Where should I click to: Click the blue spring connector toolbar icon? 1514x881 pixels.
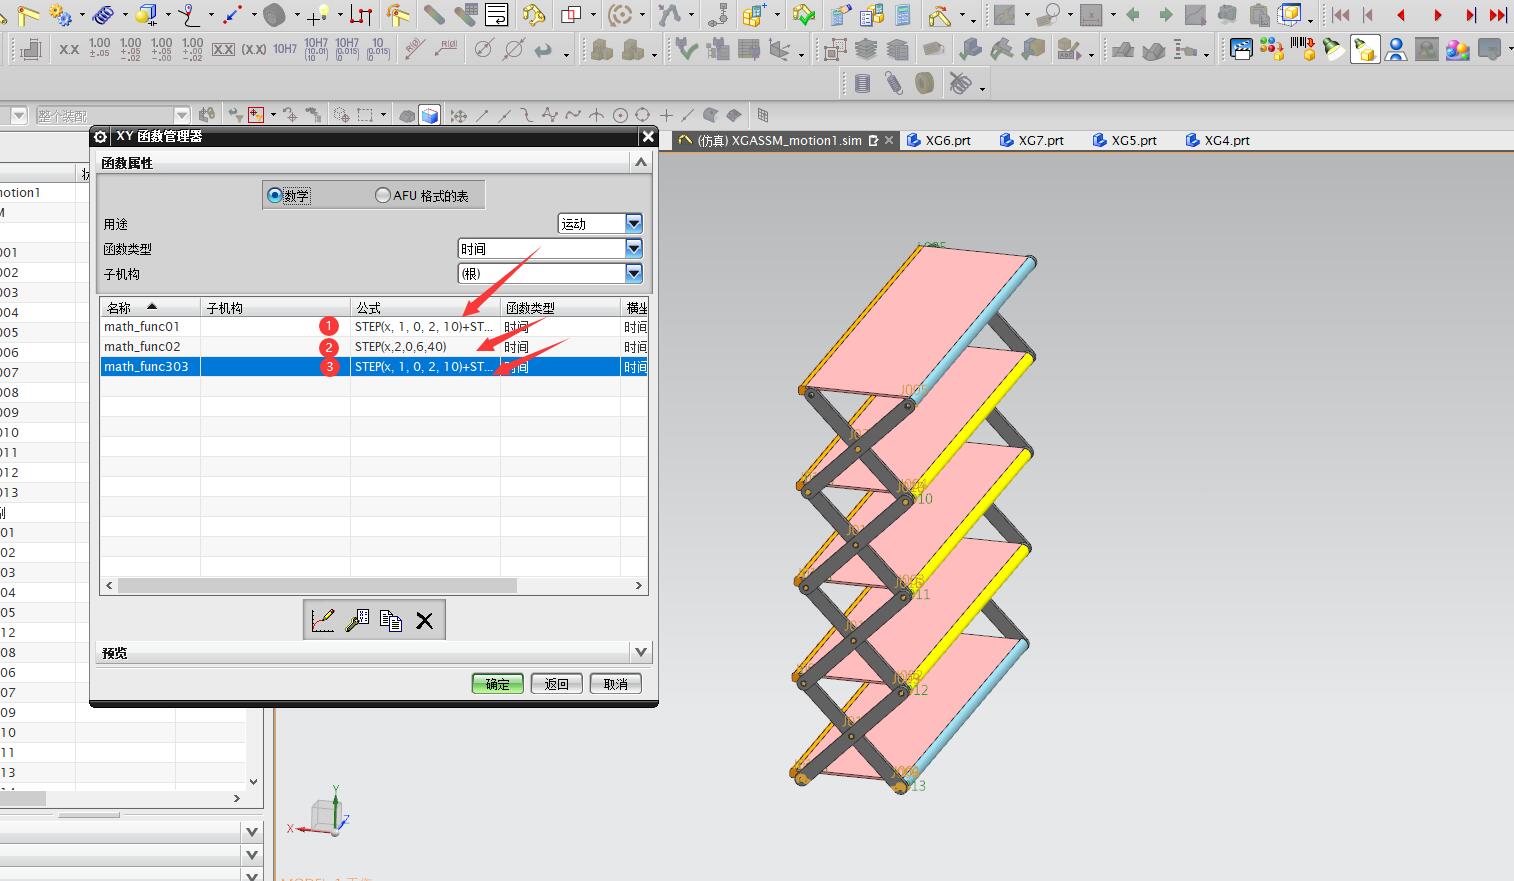coord(103,15)
